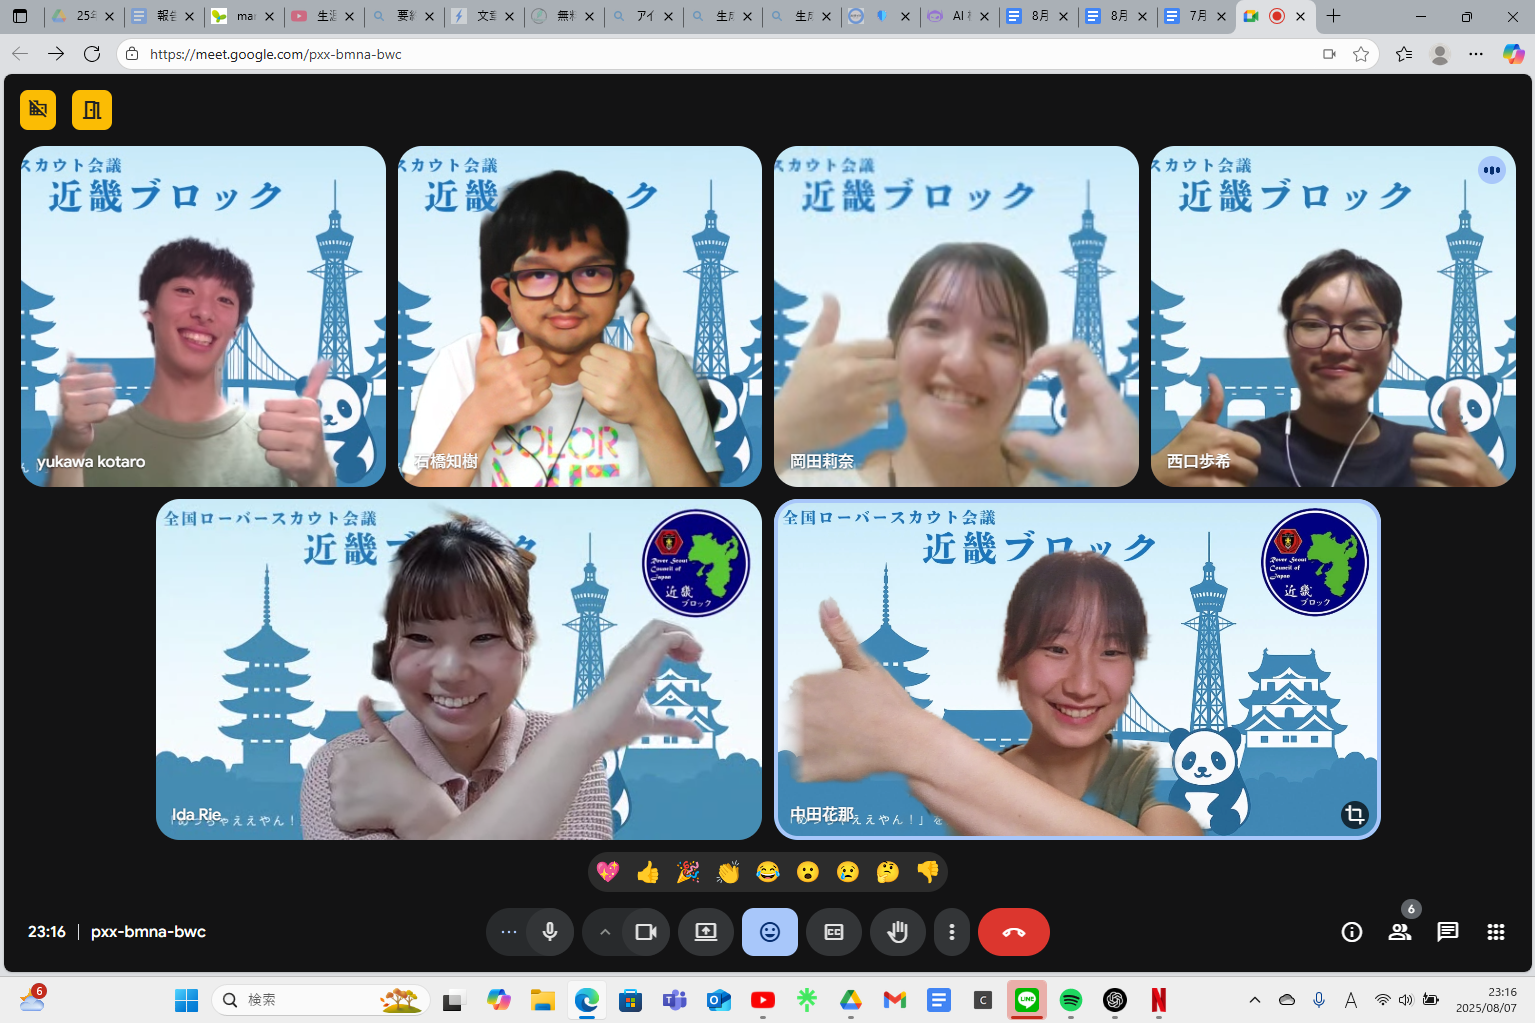Expand video settings chevron arrow
Image resolution: width=1535 pixels, height=1023 pixels.
pos(605,932)
